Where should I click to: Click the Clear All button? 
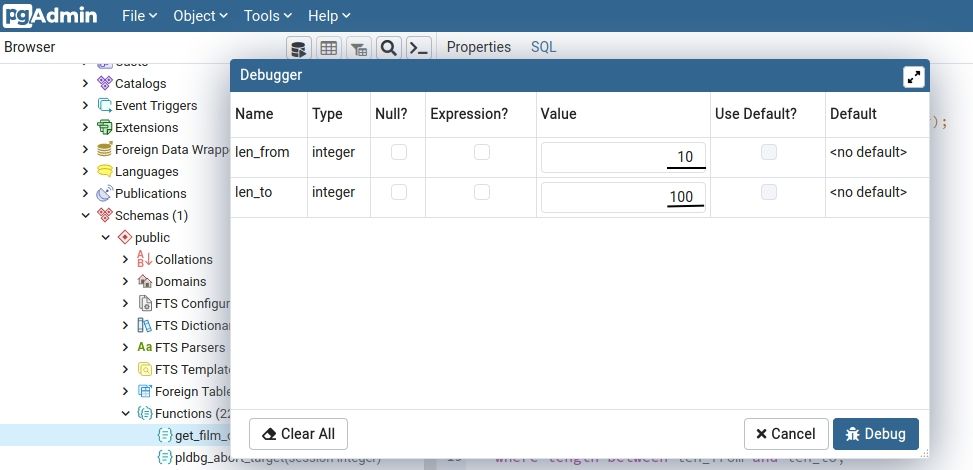(298, 434)
